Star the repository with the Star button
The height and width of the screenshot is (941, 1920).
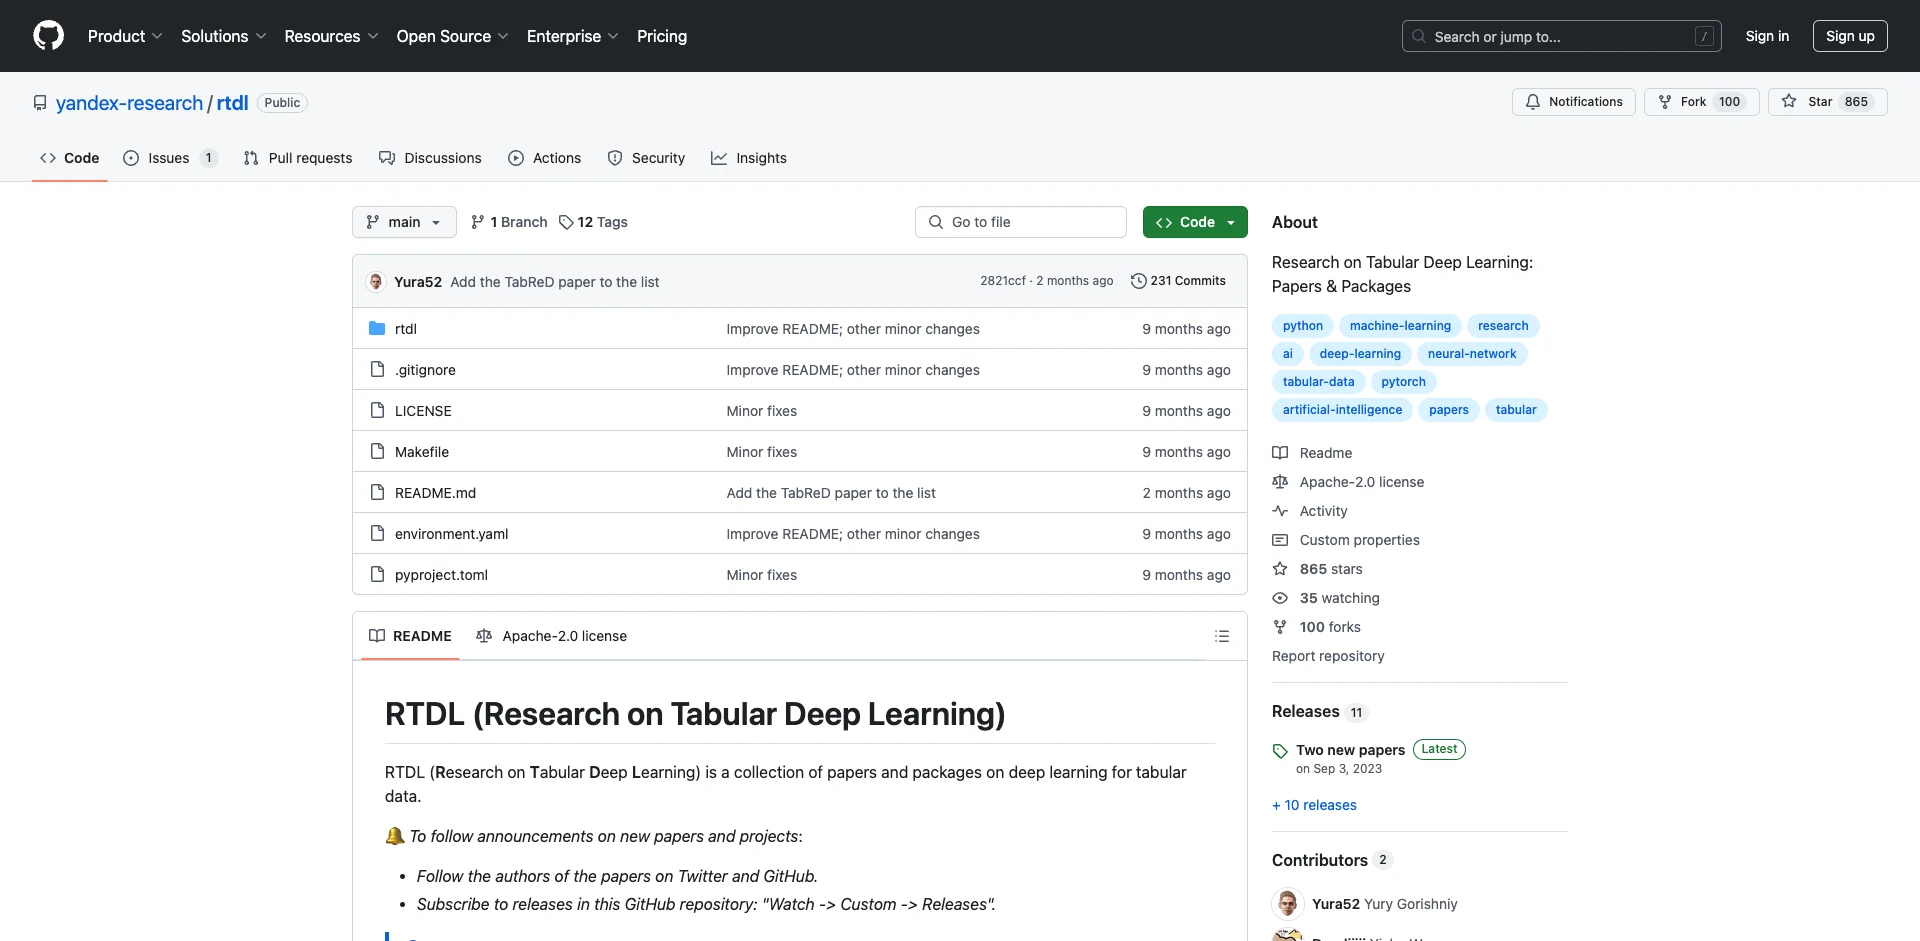(1827, 102)
